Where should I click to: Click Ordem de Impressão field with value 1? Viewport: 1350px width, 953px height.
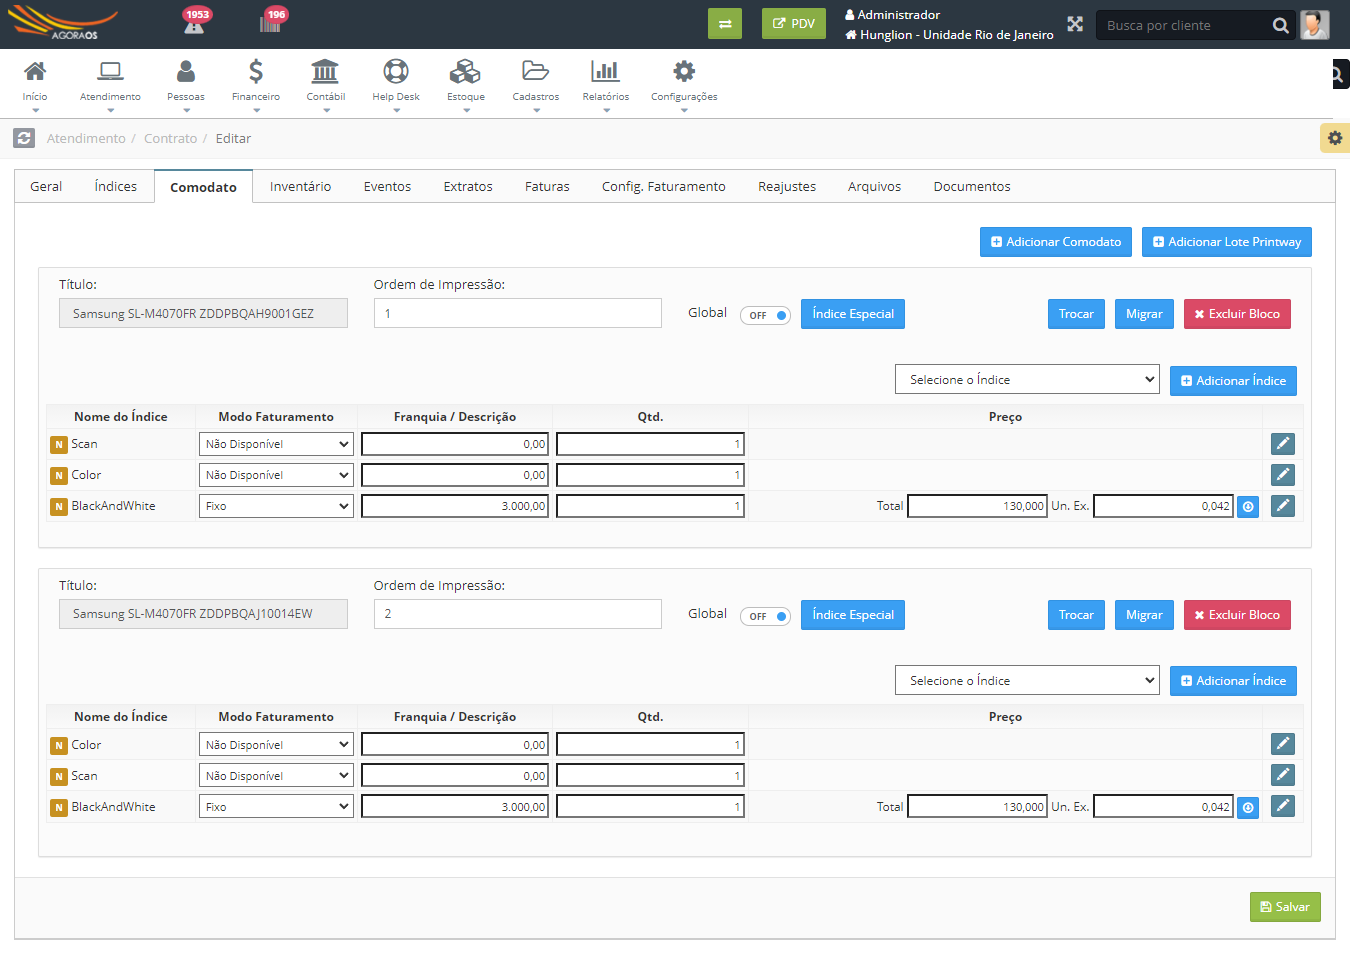point(518,313)
